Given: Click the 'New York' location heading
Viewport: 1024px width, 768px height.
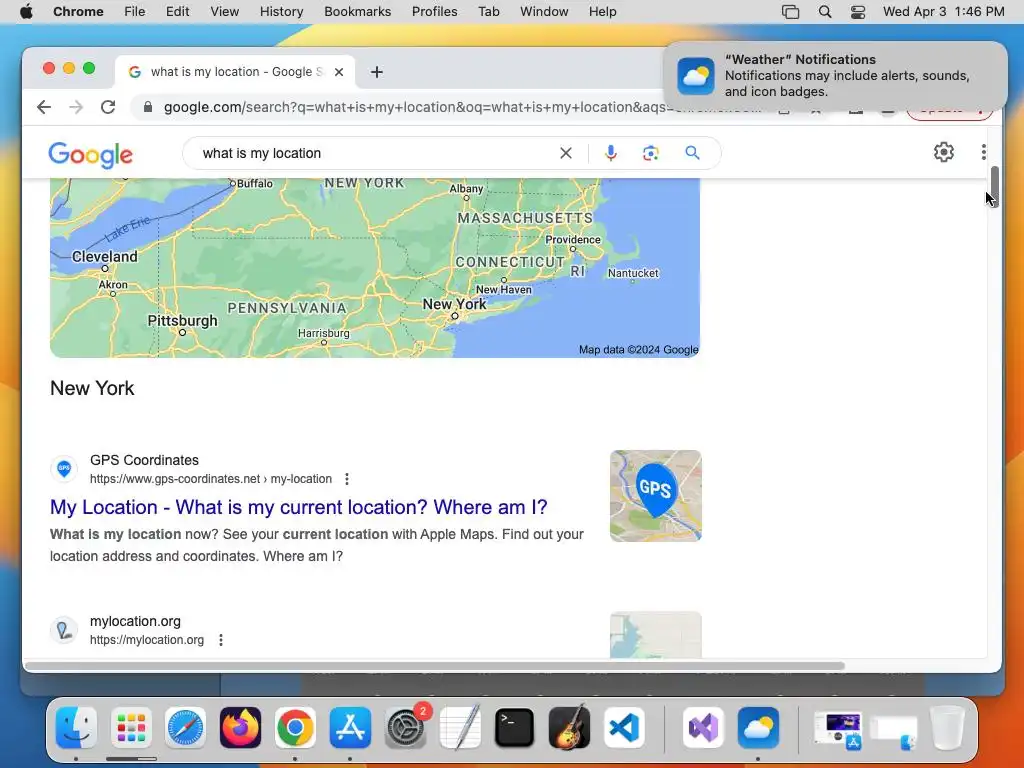Looking at the screenshot, I should [x=92, y=388].
